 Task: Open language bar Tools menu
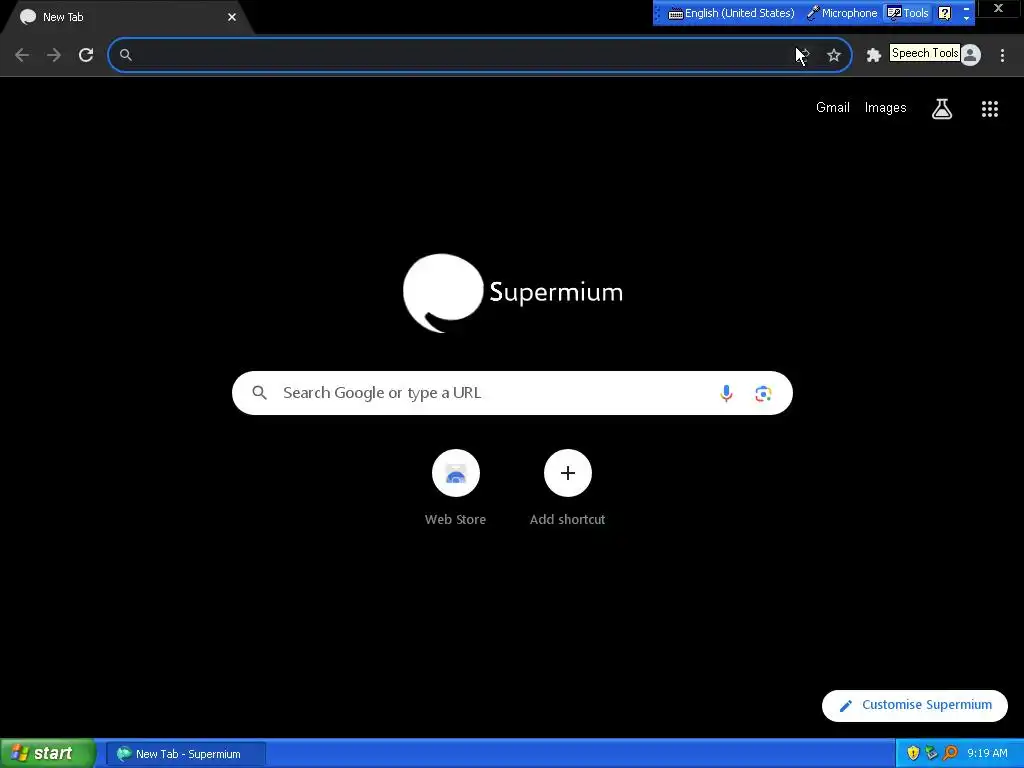[x=908, y=13]
